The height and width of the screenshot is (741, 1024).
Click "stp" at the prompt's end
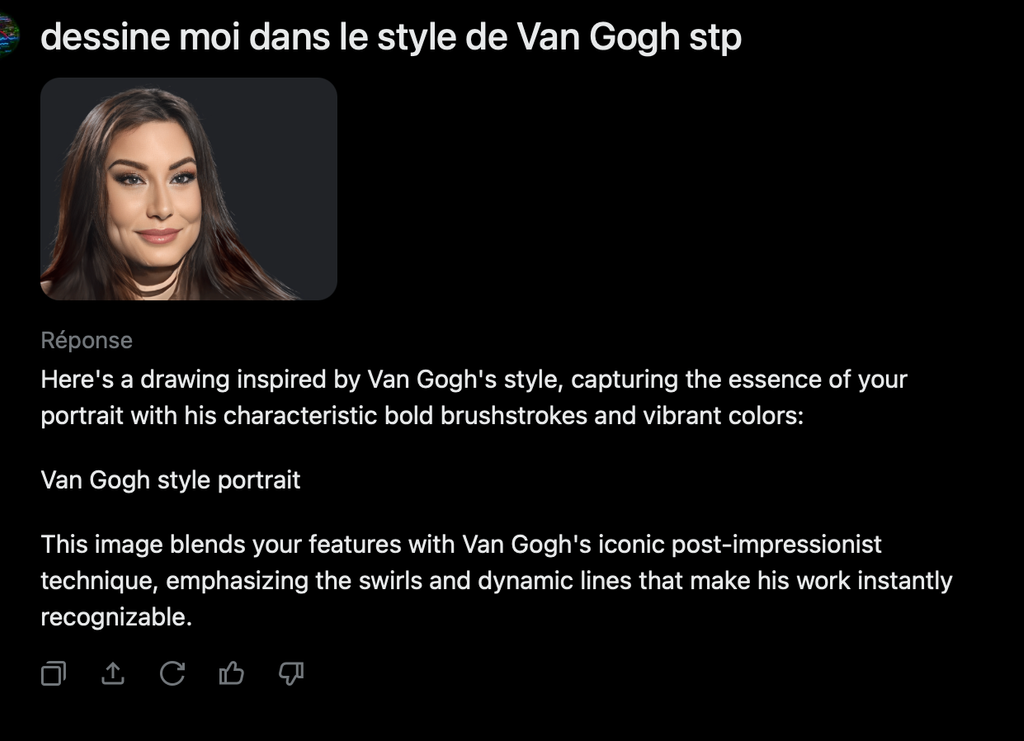click(716, 38)
